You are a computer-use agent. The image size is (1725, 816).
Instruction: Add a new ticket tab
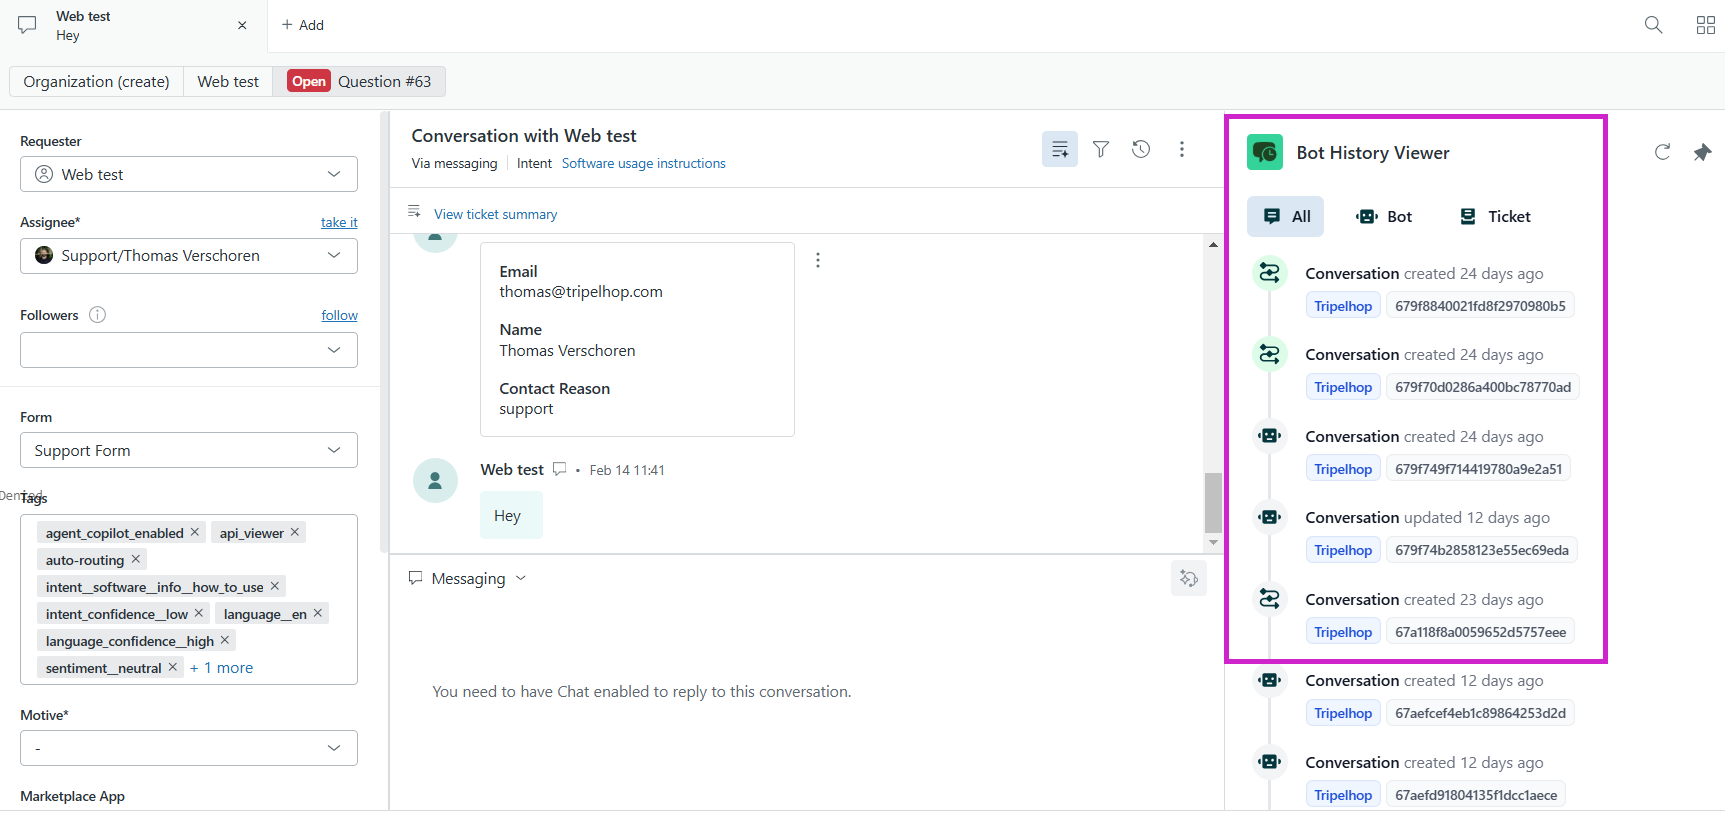tap(303, 25)
